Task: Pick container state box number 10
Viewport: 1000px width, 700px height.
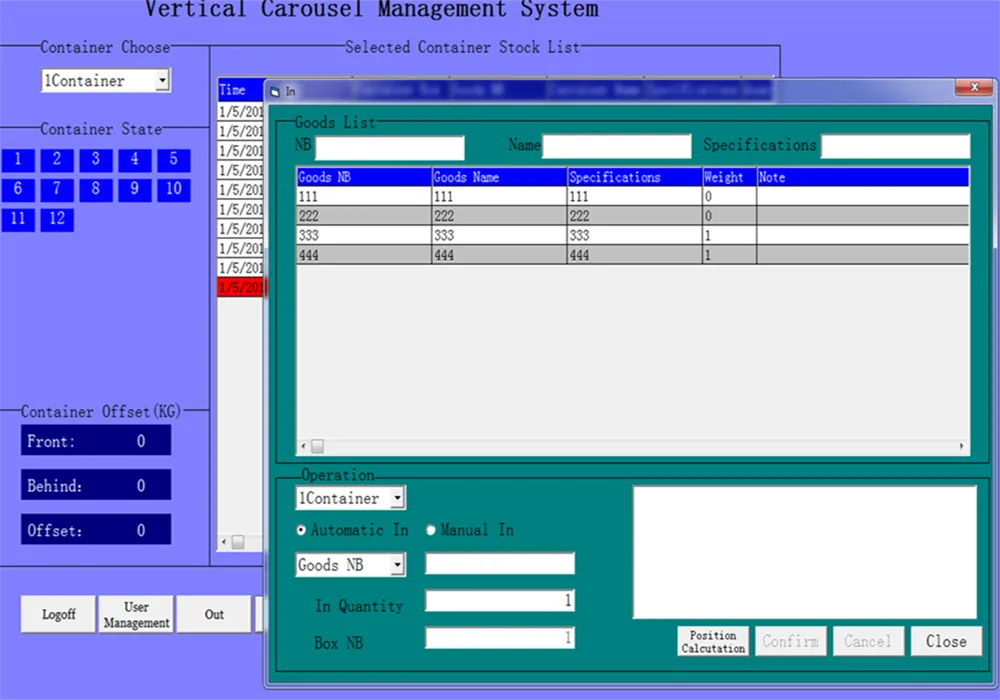Action: point(173,189)
